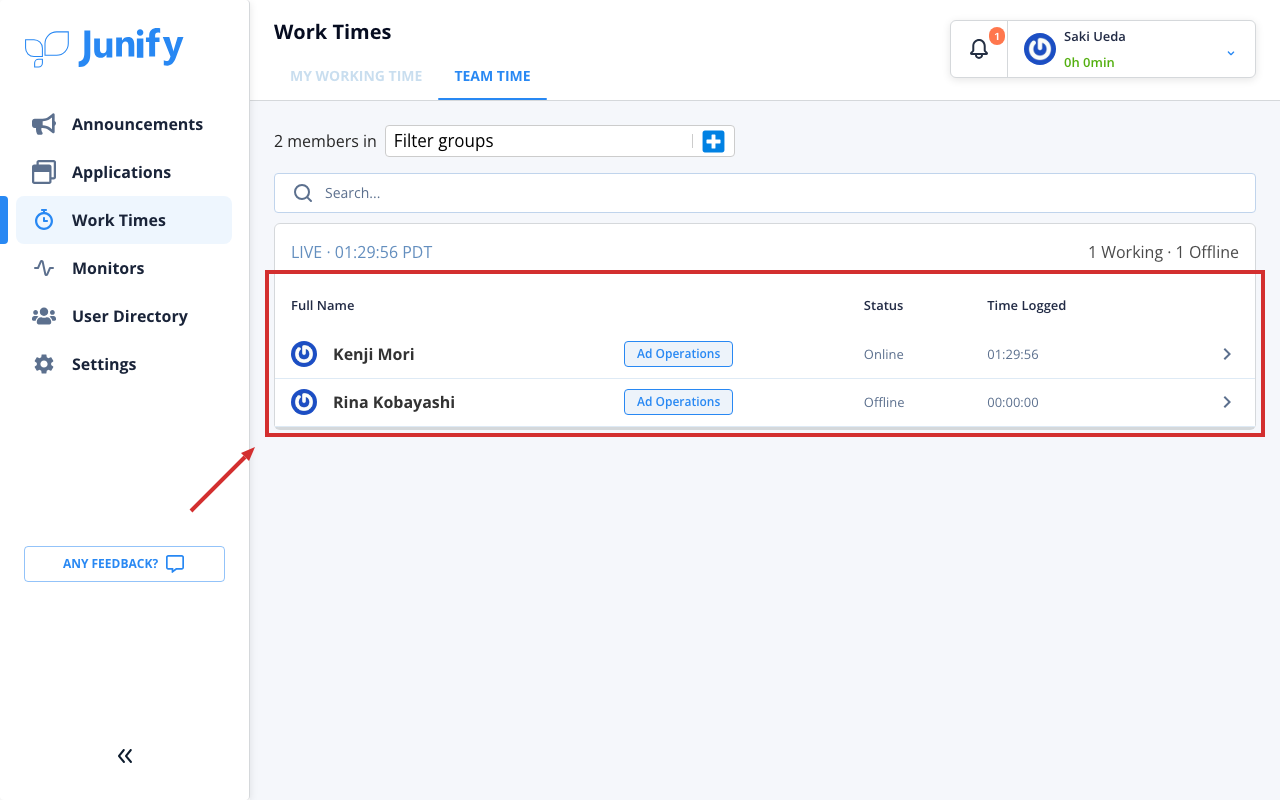This screenshot has width=1280, height=800.
Task: Click the blue plus icon beside Filter groups
Action: 713,141
